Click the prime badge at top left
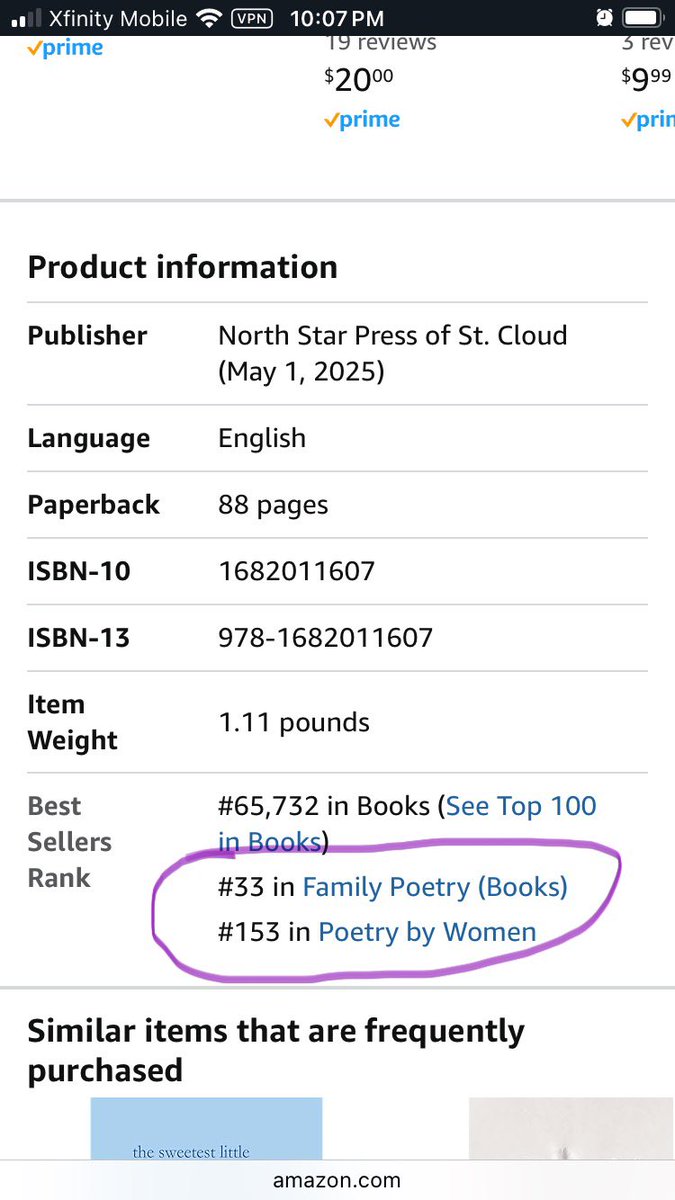The image size is (675, 1200). [65, 49]
